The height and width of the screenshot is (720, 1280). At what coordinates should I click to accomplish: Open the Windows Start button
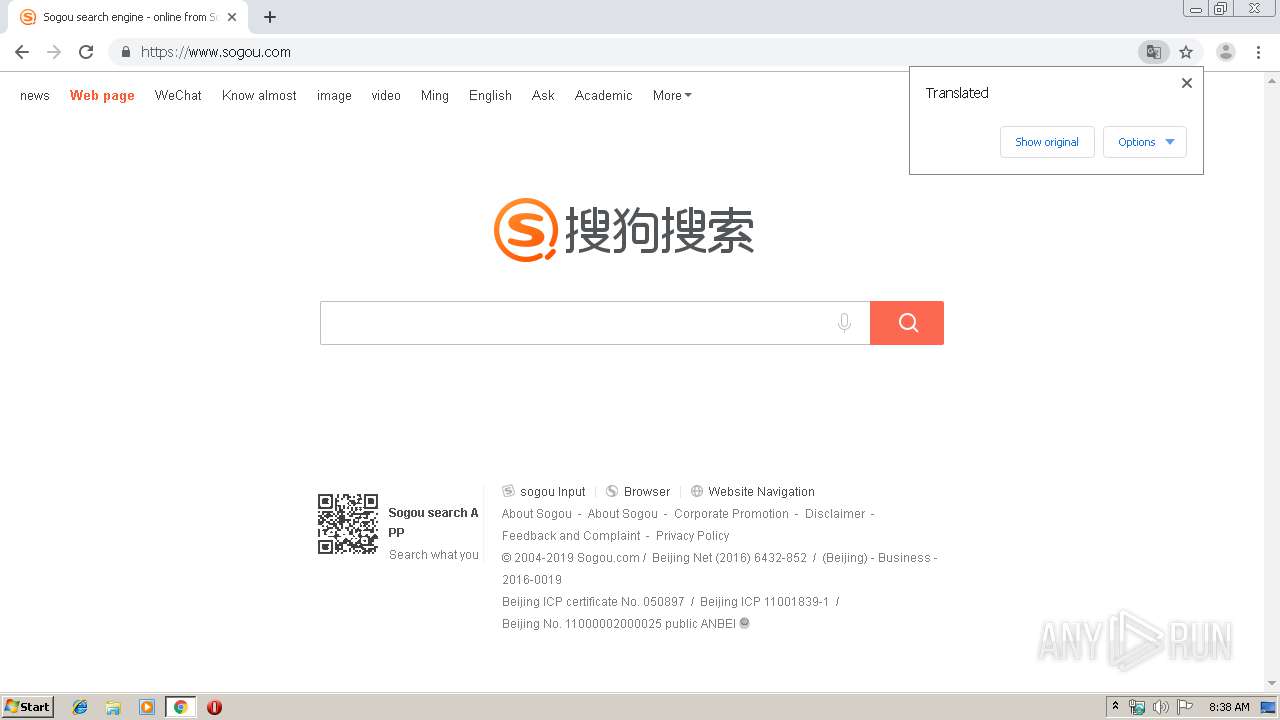point(28,707)
